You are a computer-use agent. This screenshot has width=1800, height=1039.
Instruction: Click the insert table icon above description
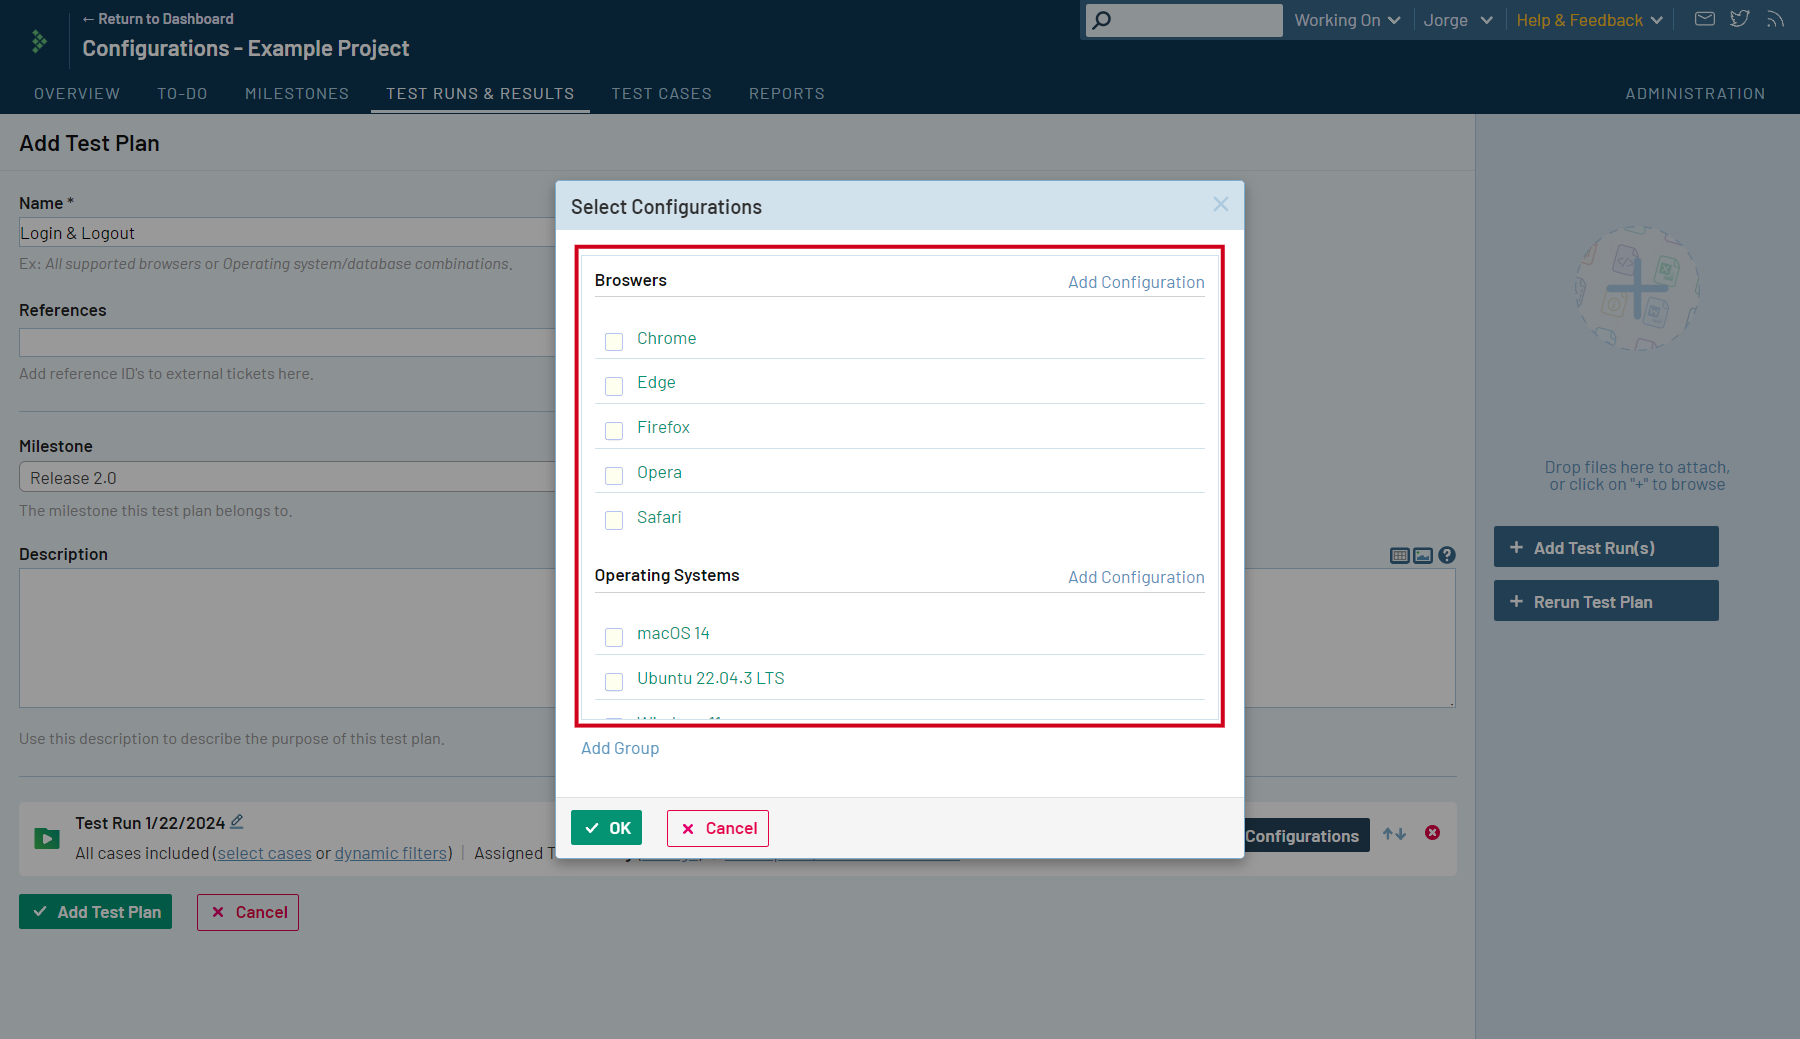pos(1400,555)
